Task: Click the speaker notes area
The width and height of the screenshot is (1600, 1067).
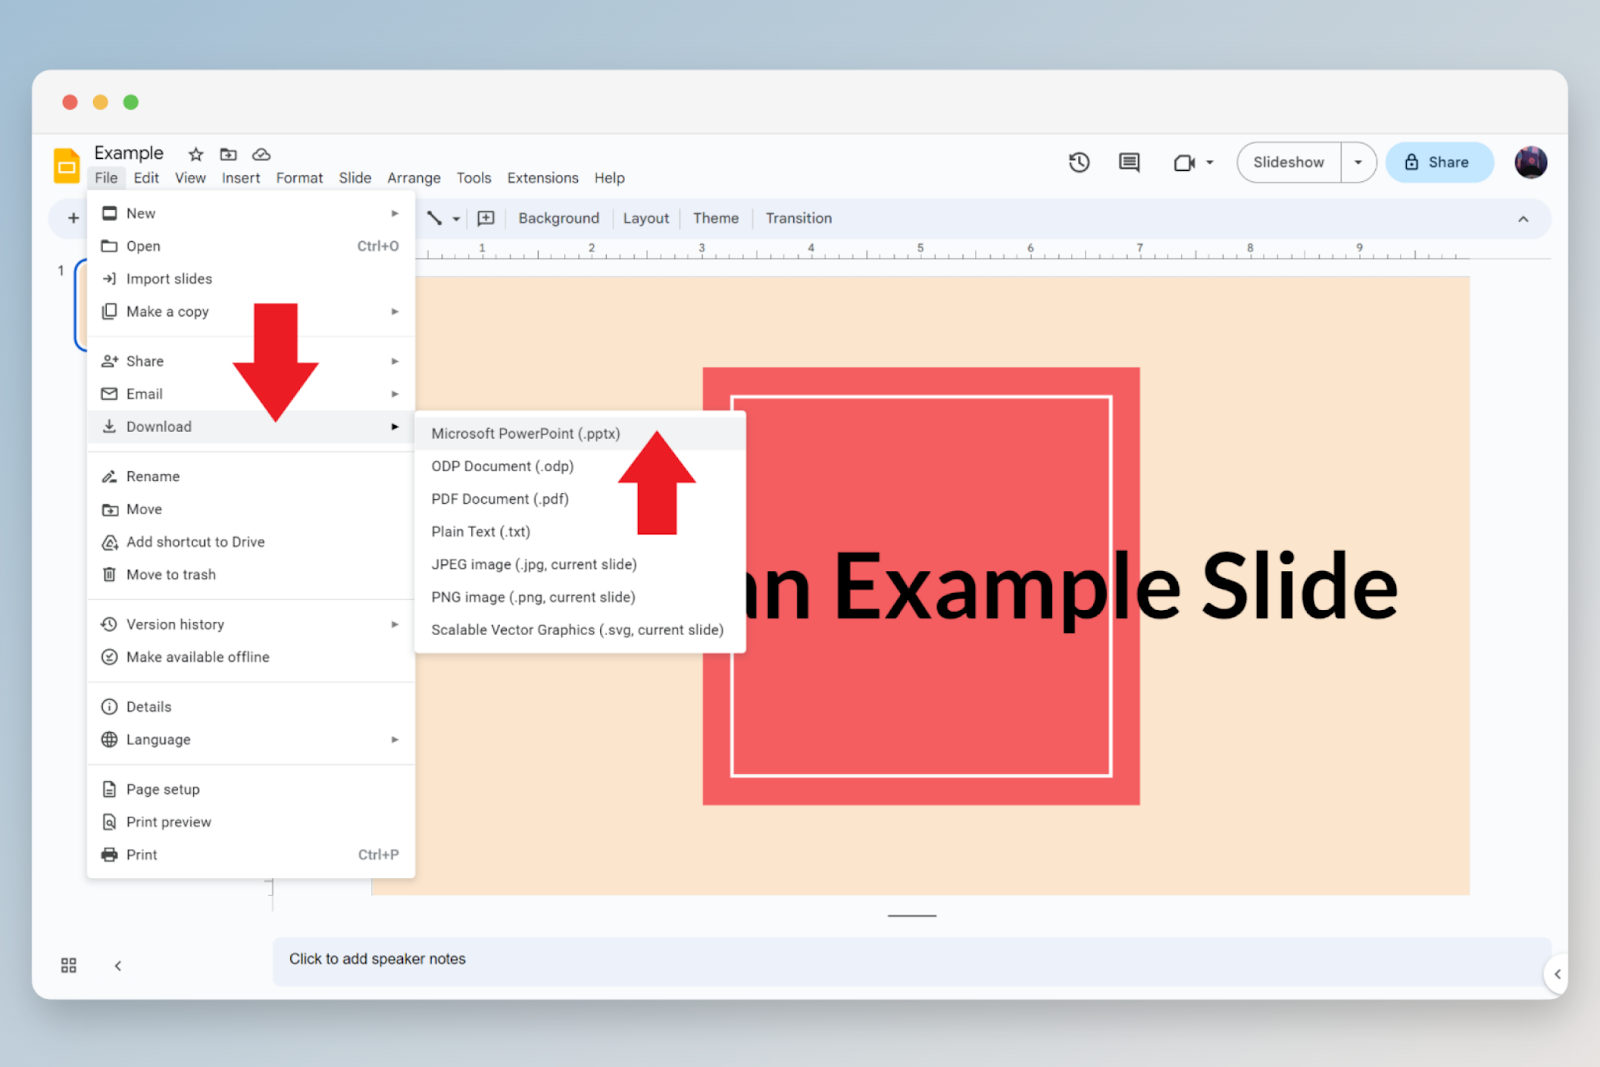Action: (377, 959)
